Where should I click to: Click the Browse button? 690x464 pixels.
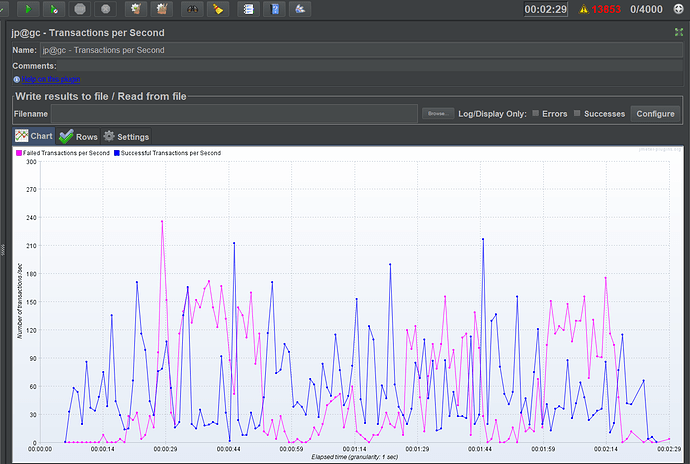[438, 114]
